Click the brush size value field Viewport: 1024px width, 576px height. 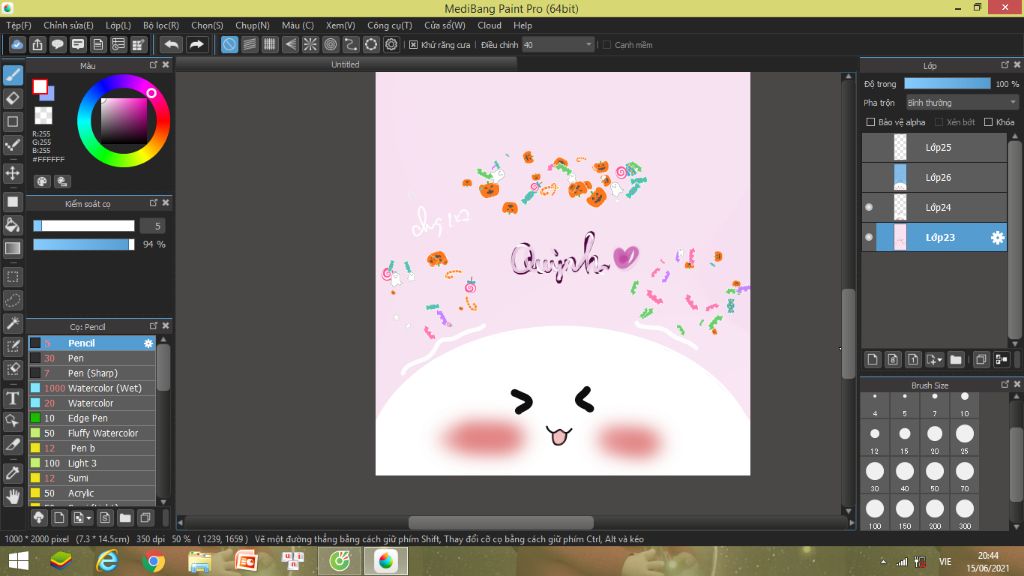[x=152, y=226]
